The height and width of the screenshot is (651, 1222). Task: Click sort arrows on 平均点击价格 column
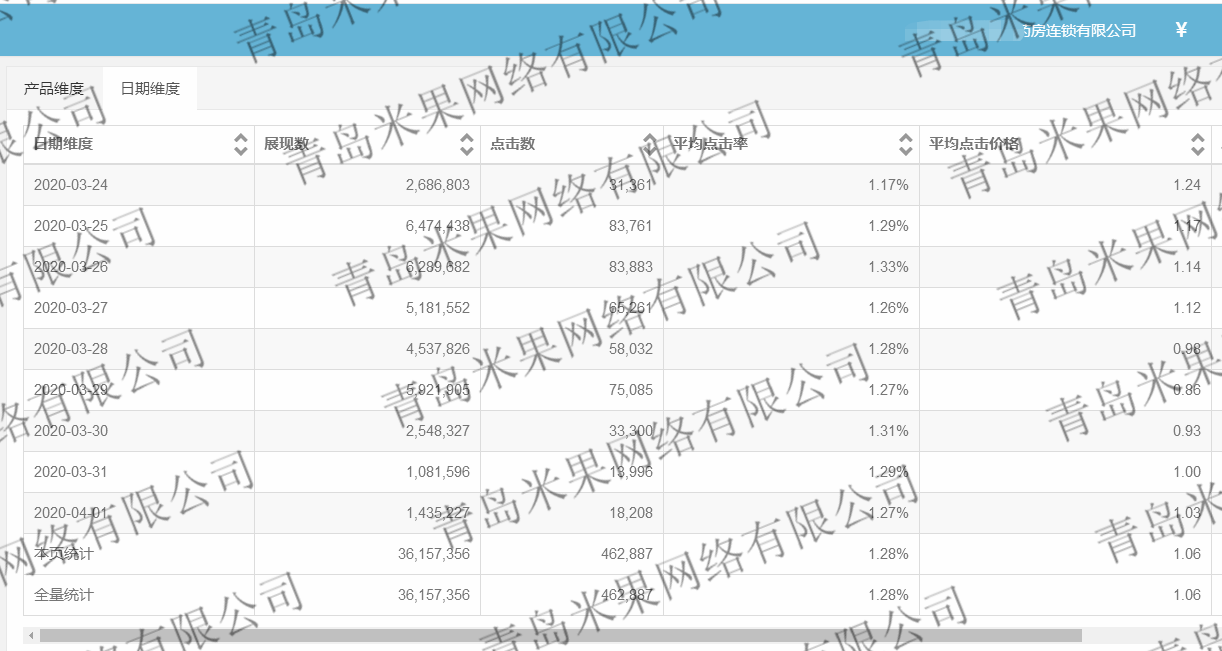point(1197,144)
